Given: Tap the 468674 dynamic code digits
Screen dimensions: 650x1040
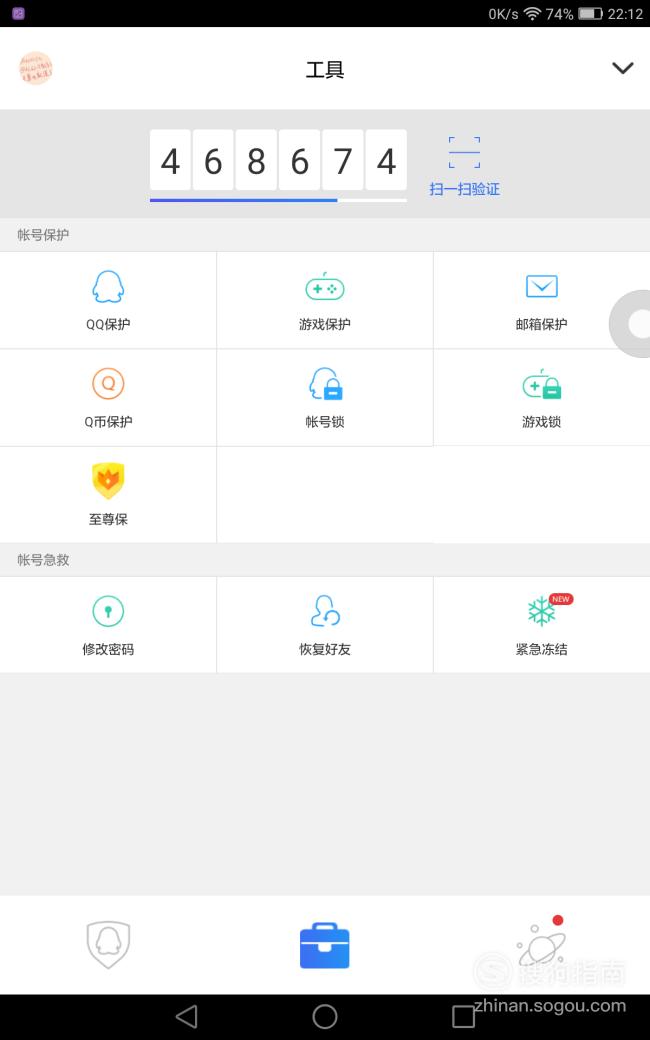Looking at the screenshot, I should click(x=278, y=161).
